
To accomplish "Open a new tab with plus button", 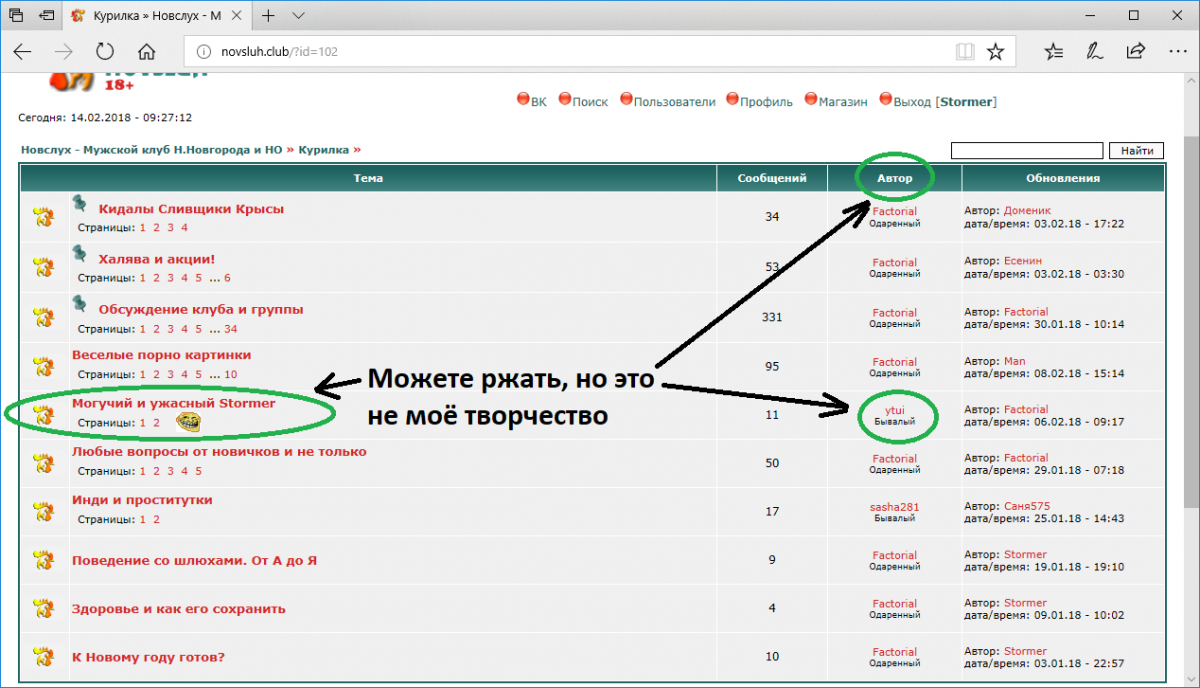I will 269,16.
